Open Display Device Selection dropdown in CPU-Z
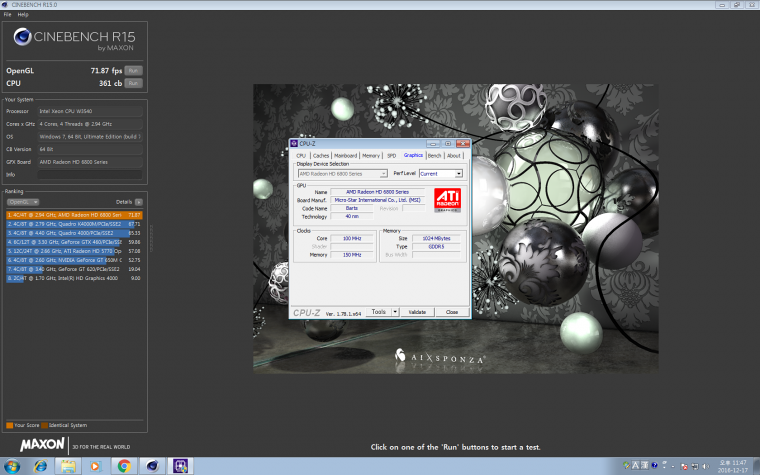This screenshot has height=475, width=760. 343,174
